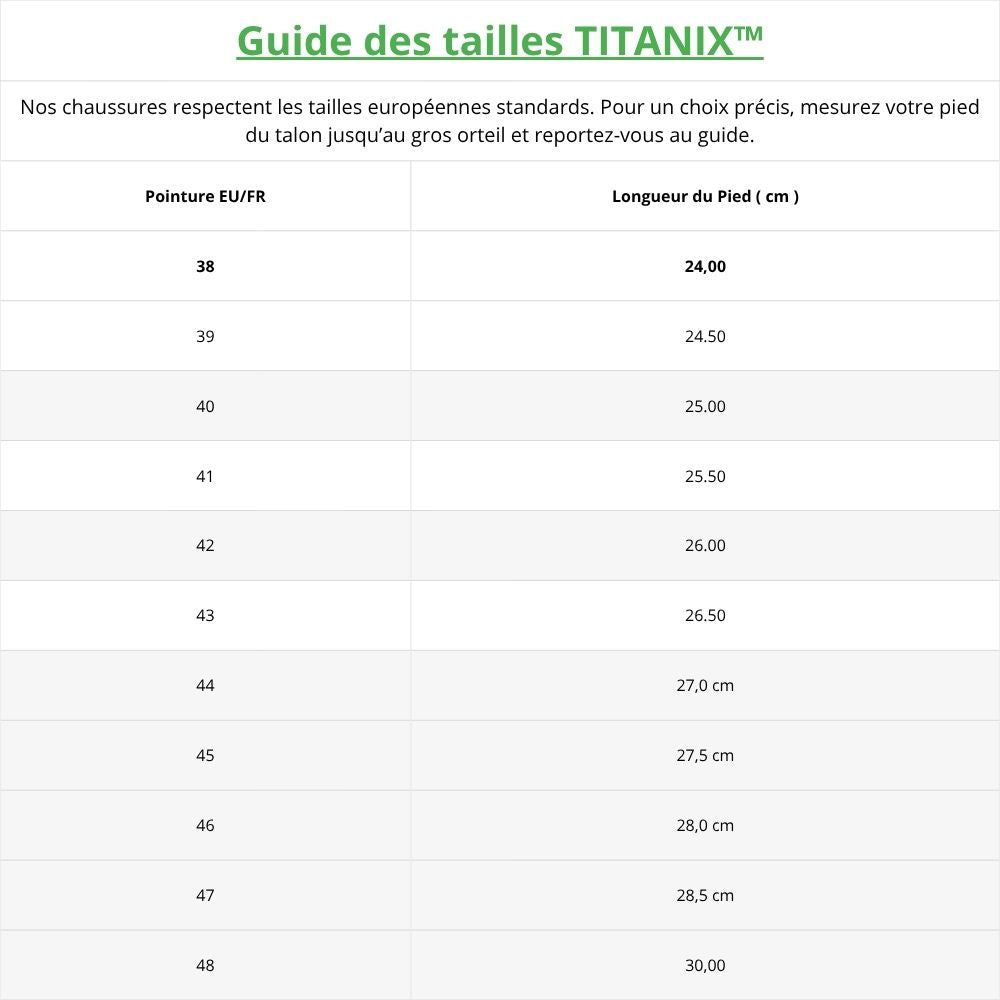Image resolution: width=1000 pixels, height=1000 pixels.
Task: Select the size 39 cell
Action: tap(205, 336)
